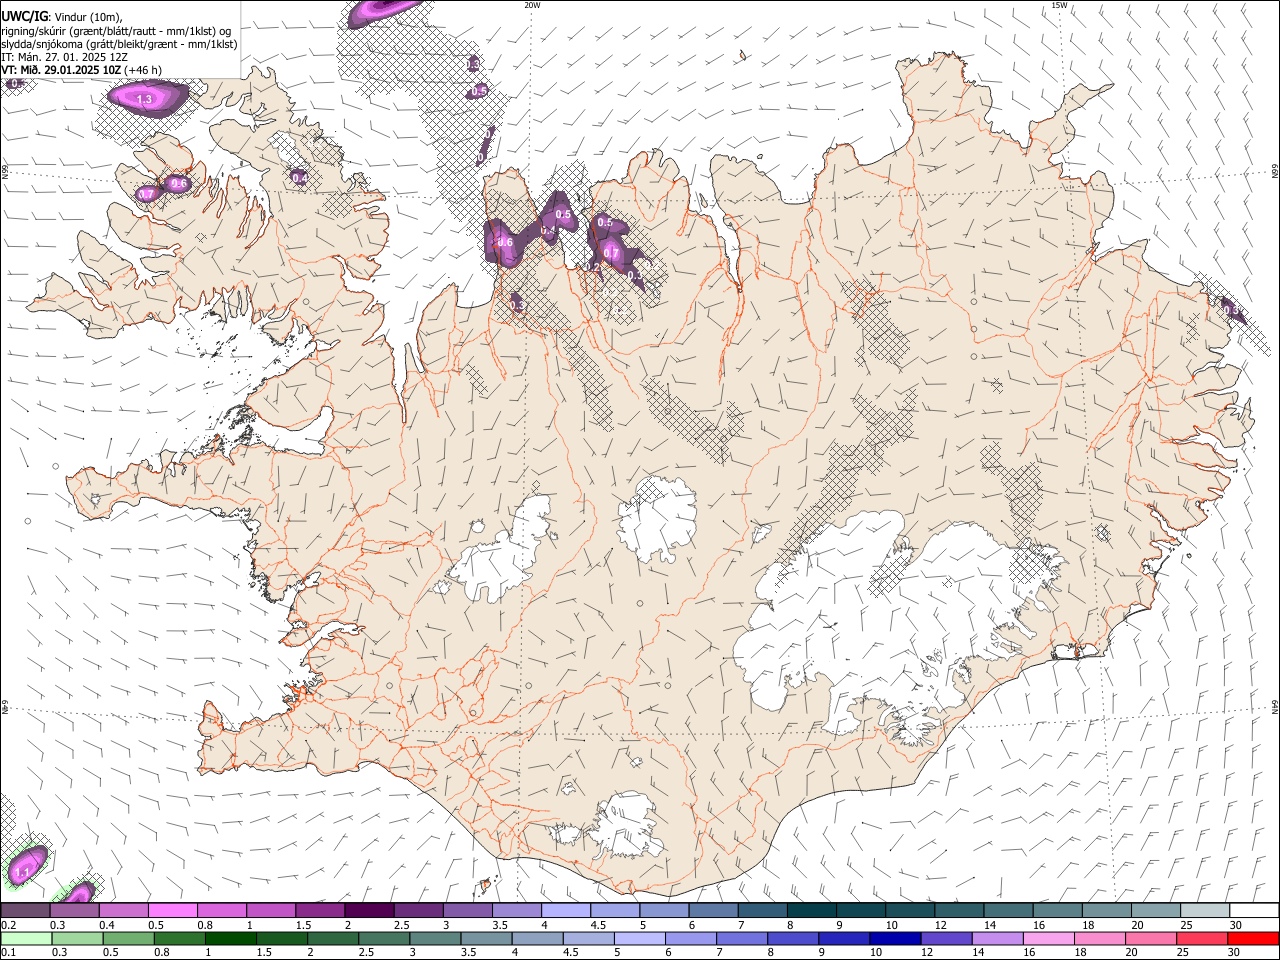Click the 25–30 pale grey snow swatch
The height and width of the screenshot is (960, 1280).
(1205, 911)
